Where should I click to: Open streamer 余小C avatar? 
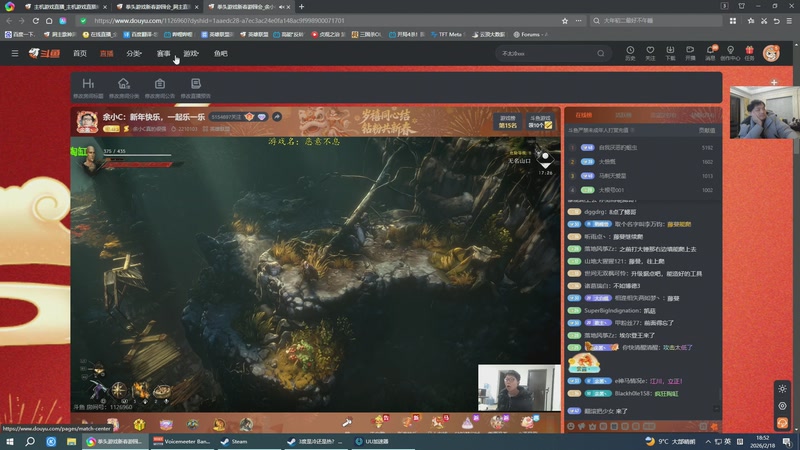pyautogui.click(x=87, y=122)
